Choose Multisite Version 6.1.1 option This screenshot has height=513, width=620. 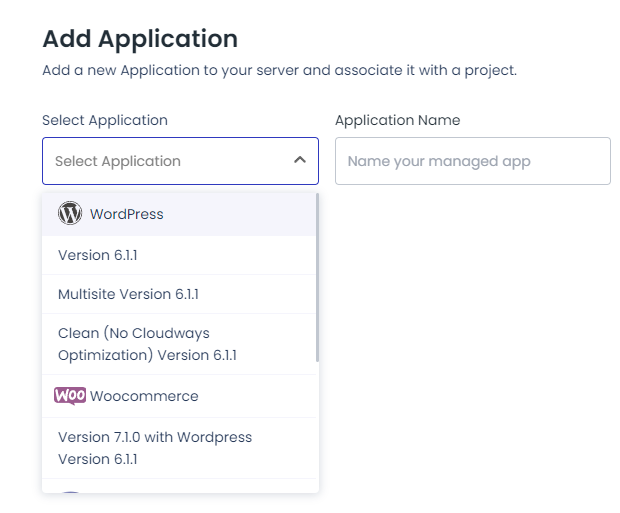pos(179,294)
